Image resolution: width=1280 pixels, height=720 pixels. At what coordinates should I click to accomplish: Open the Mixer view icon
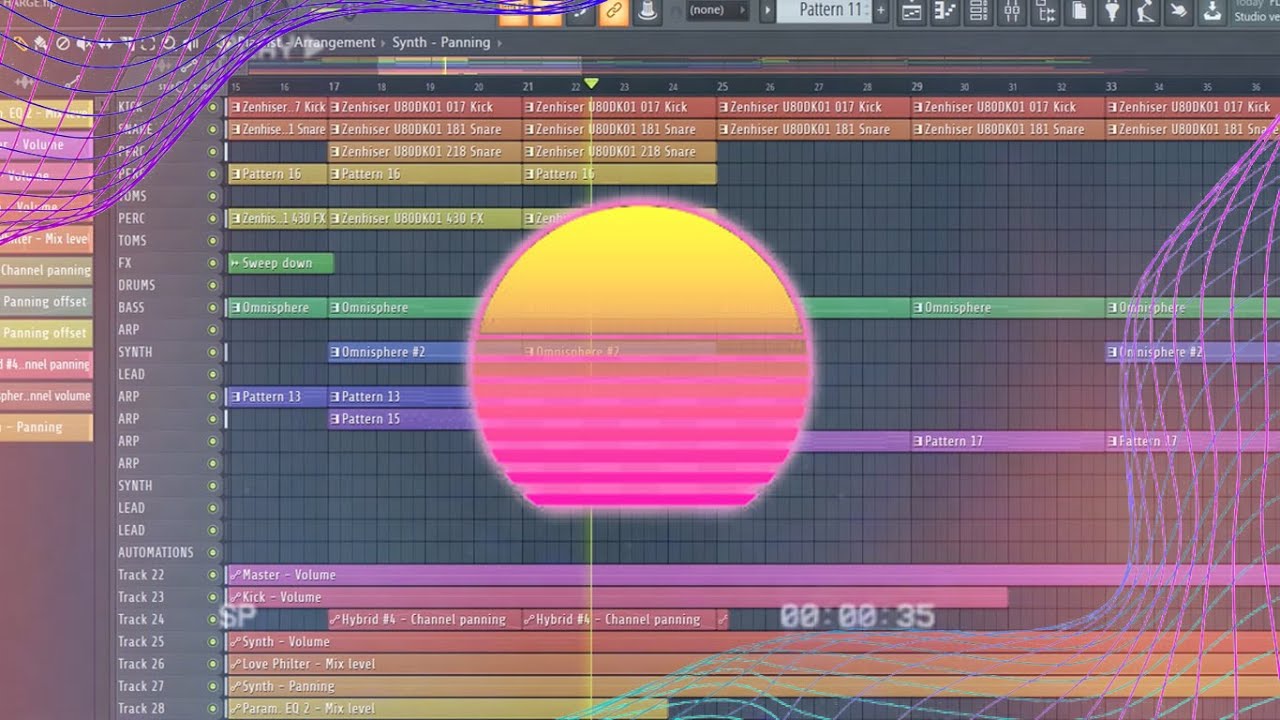(1011, 11)
